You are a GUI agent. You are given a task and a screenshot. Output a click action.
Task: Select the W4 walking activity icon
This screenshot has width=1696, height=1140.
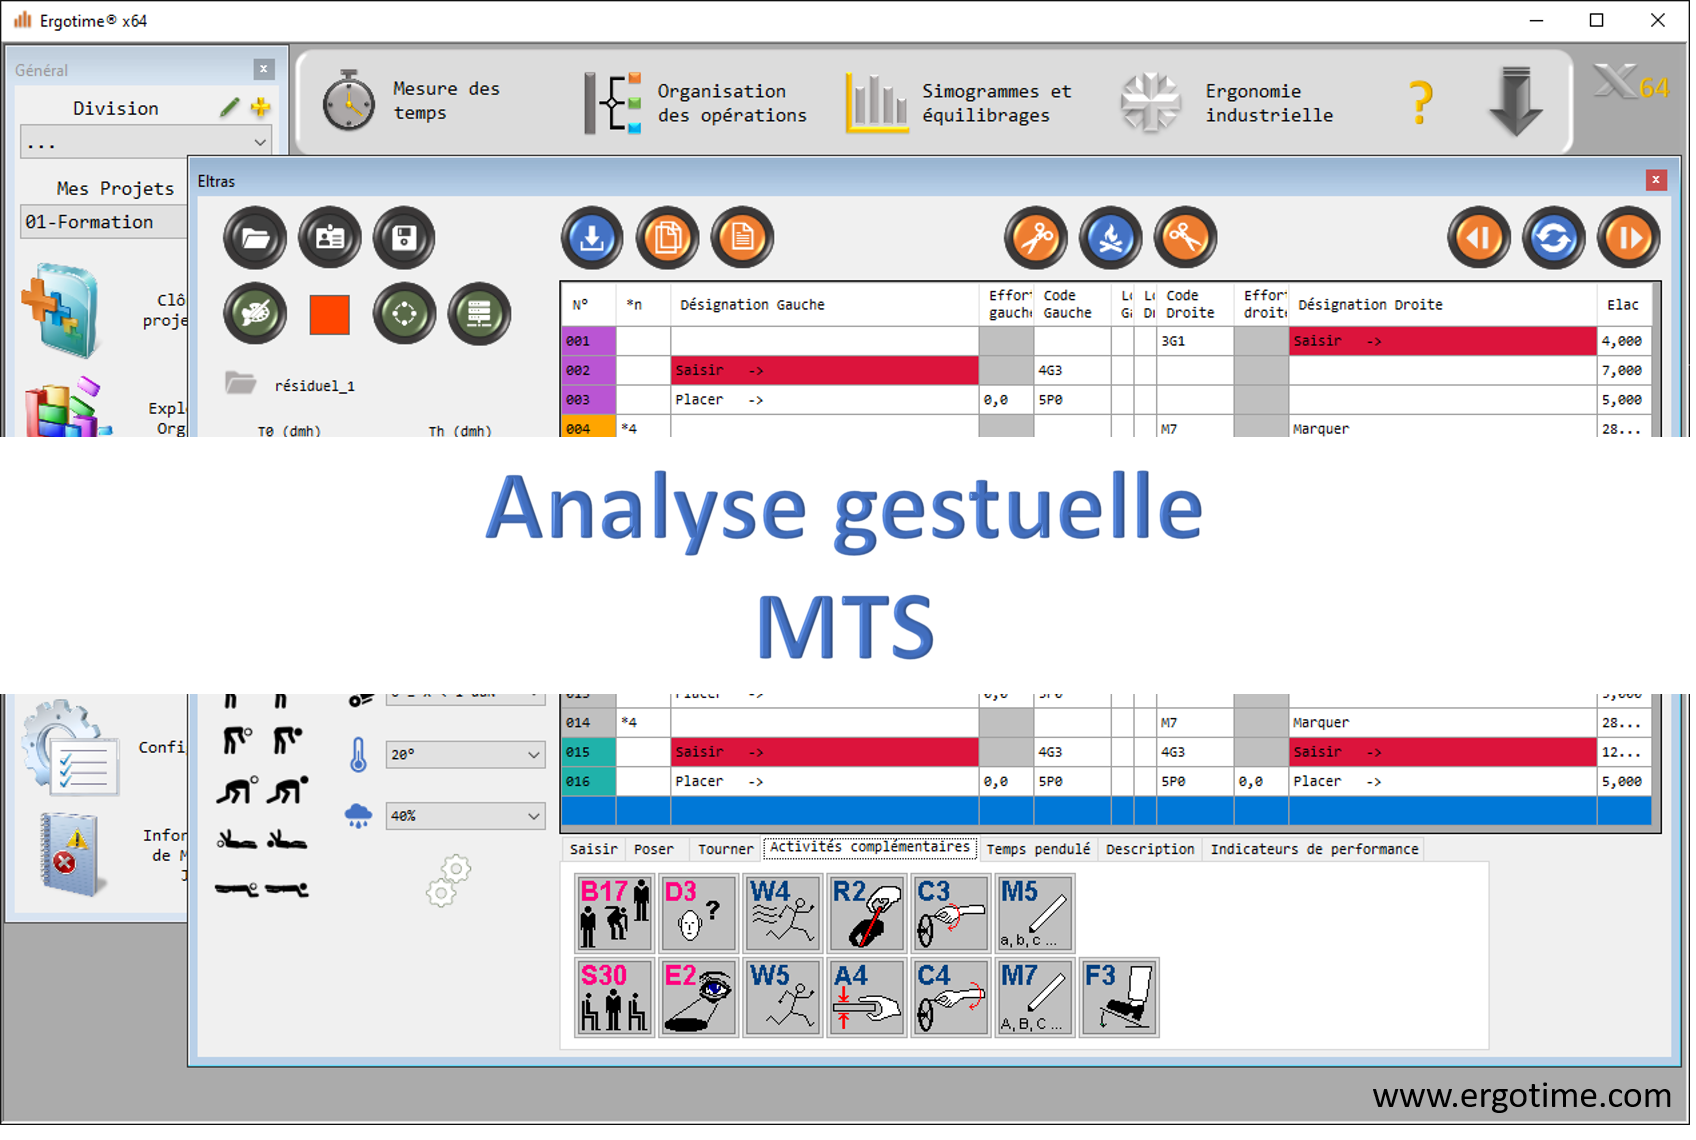coord(783,914)
